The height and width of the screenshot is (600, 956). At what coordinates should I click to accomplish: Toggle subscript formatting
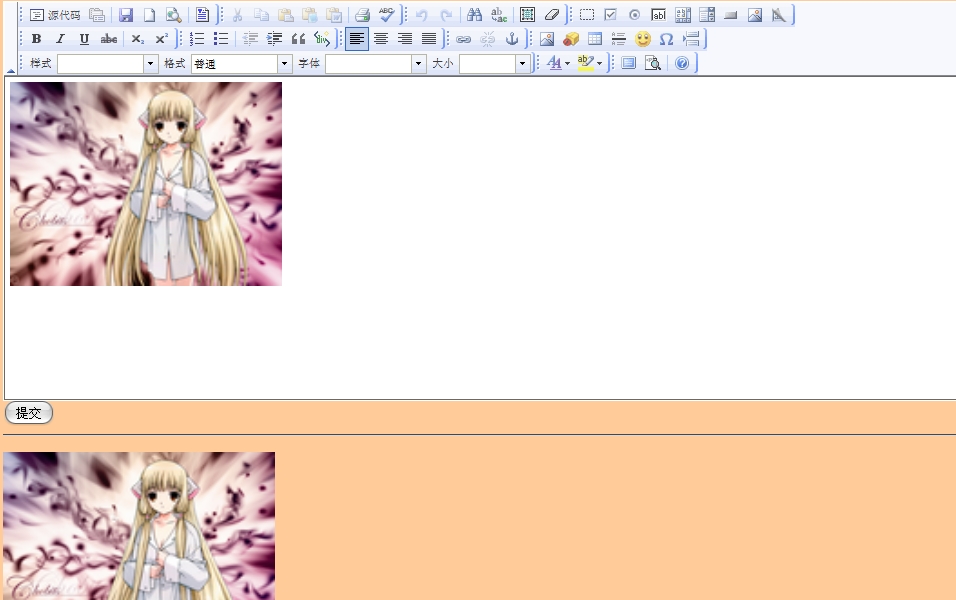point(138,39)
